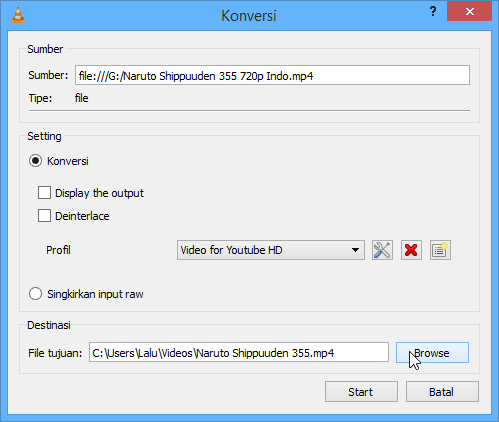Open the question mark help button
This screenshot has width=499, height=422.
click(433, 12)
